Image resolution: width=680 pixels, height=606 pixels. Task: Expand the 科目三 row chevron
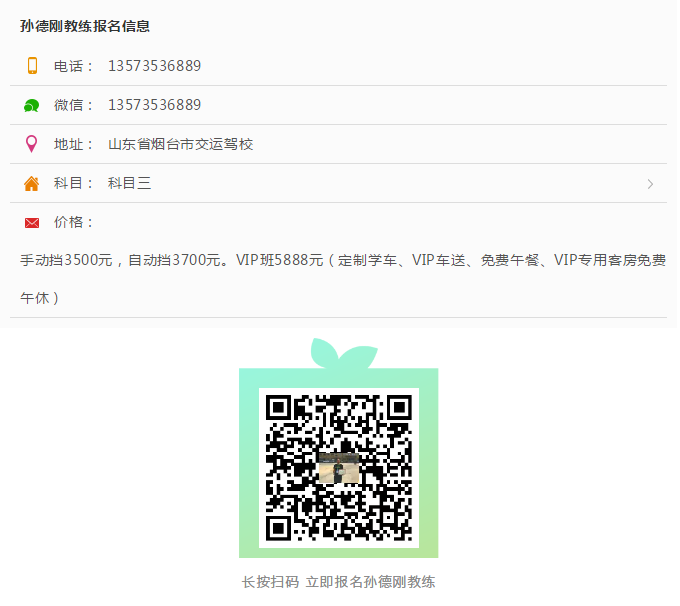click(650, 184)
